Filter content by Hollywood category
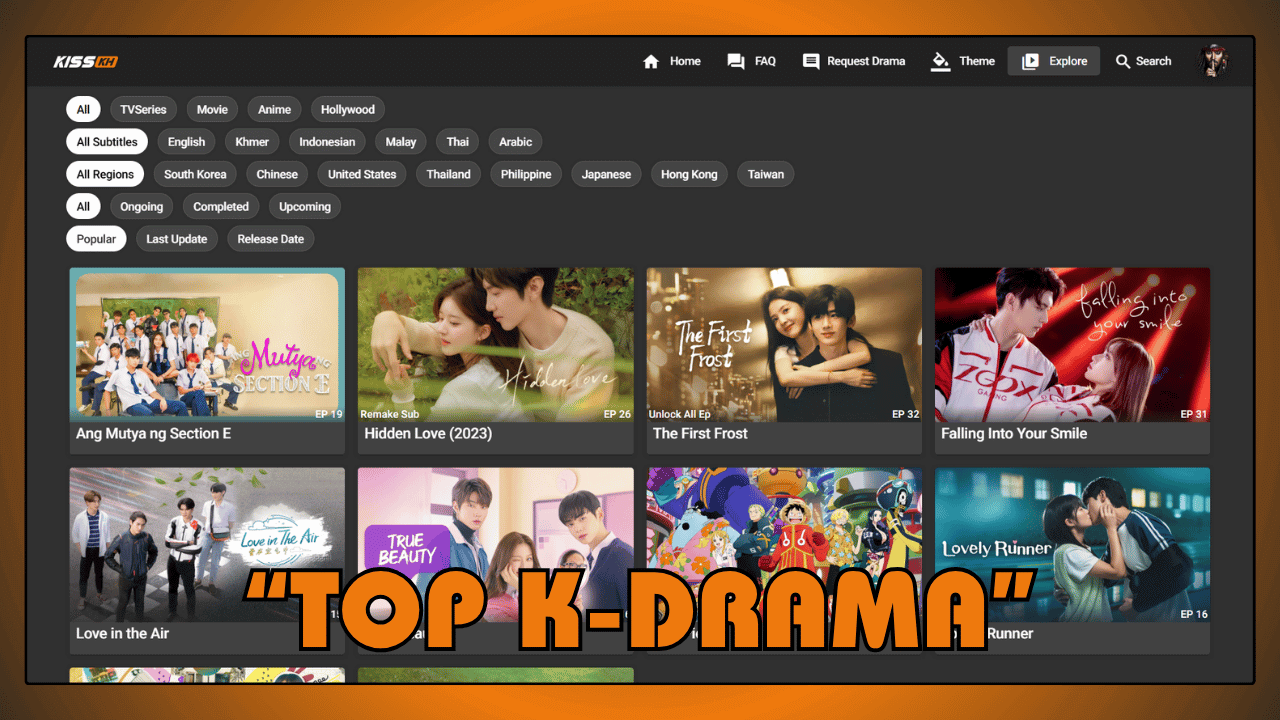 coord(347,109)
